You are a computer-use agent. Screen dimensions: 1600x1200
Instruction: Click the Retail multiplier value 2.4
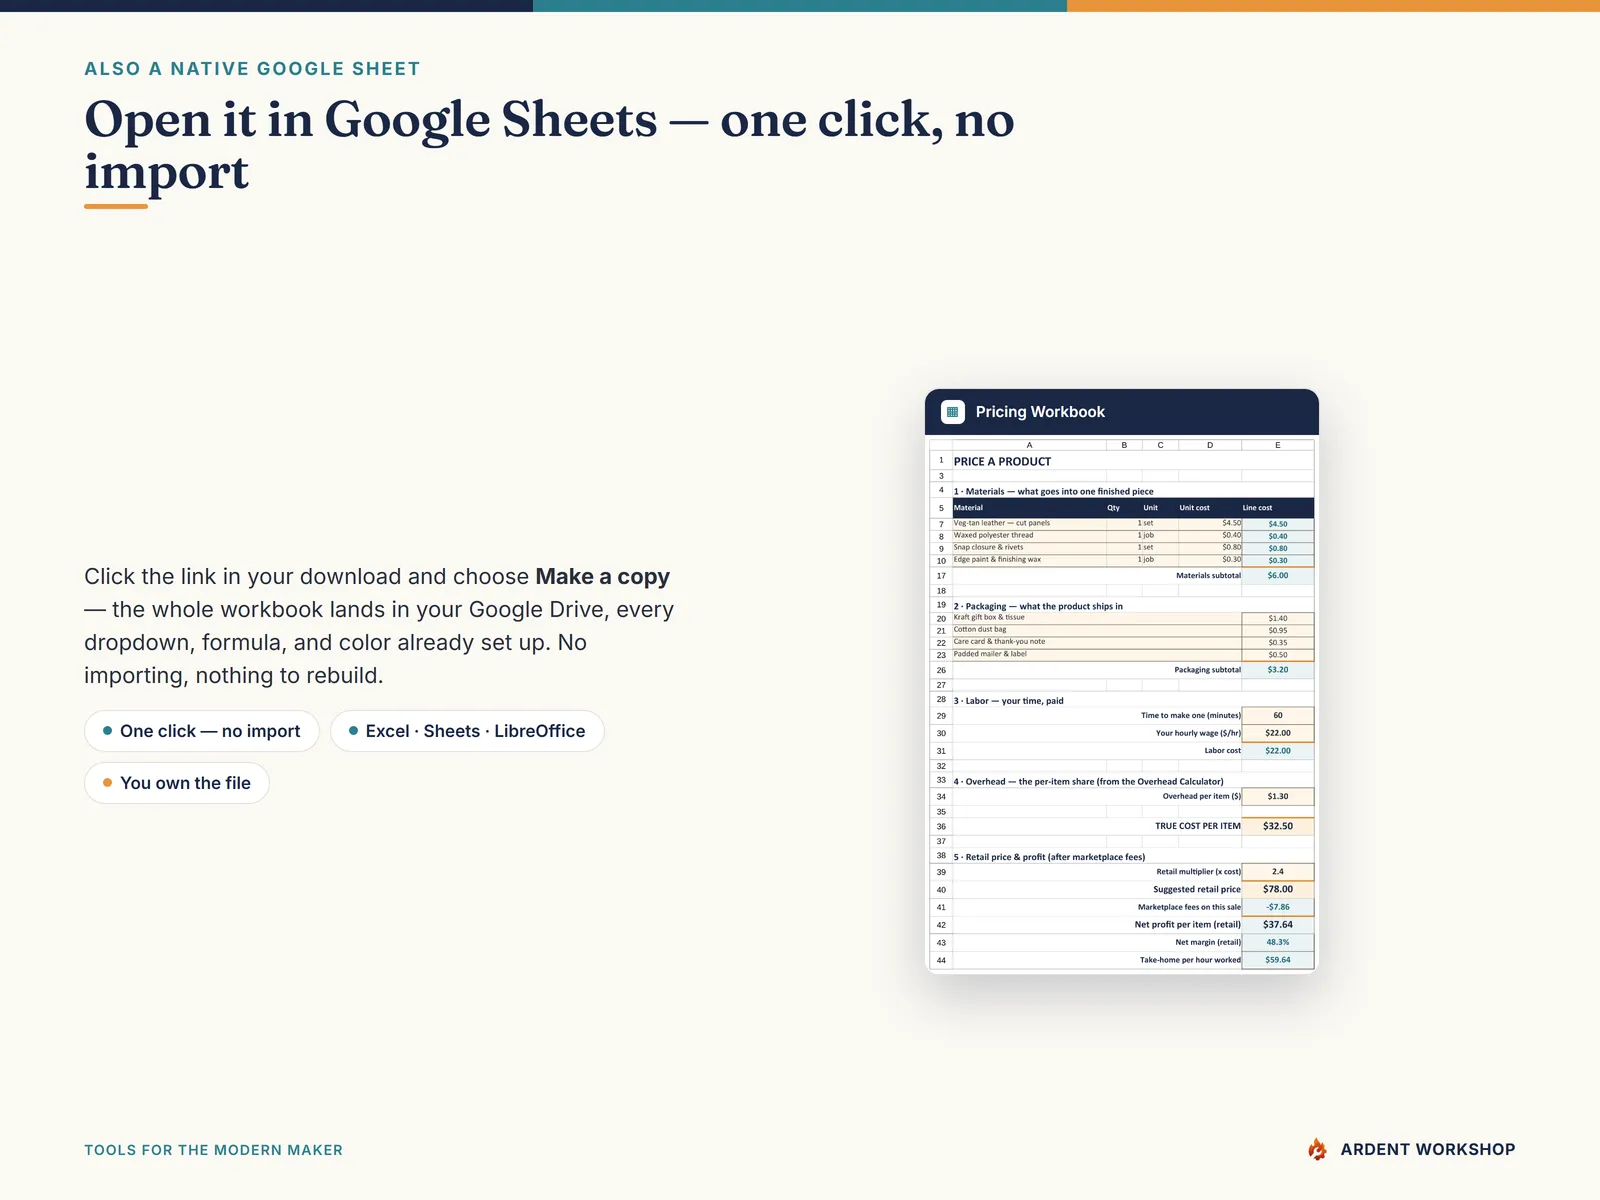click(1277, 872)
